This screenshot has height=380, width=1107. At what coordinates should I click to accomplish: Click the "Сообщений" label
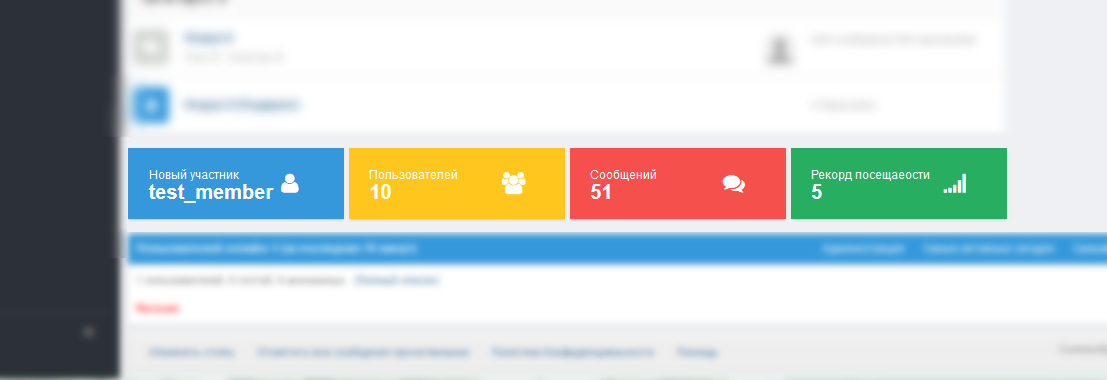point(623,174)
